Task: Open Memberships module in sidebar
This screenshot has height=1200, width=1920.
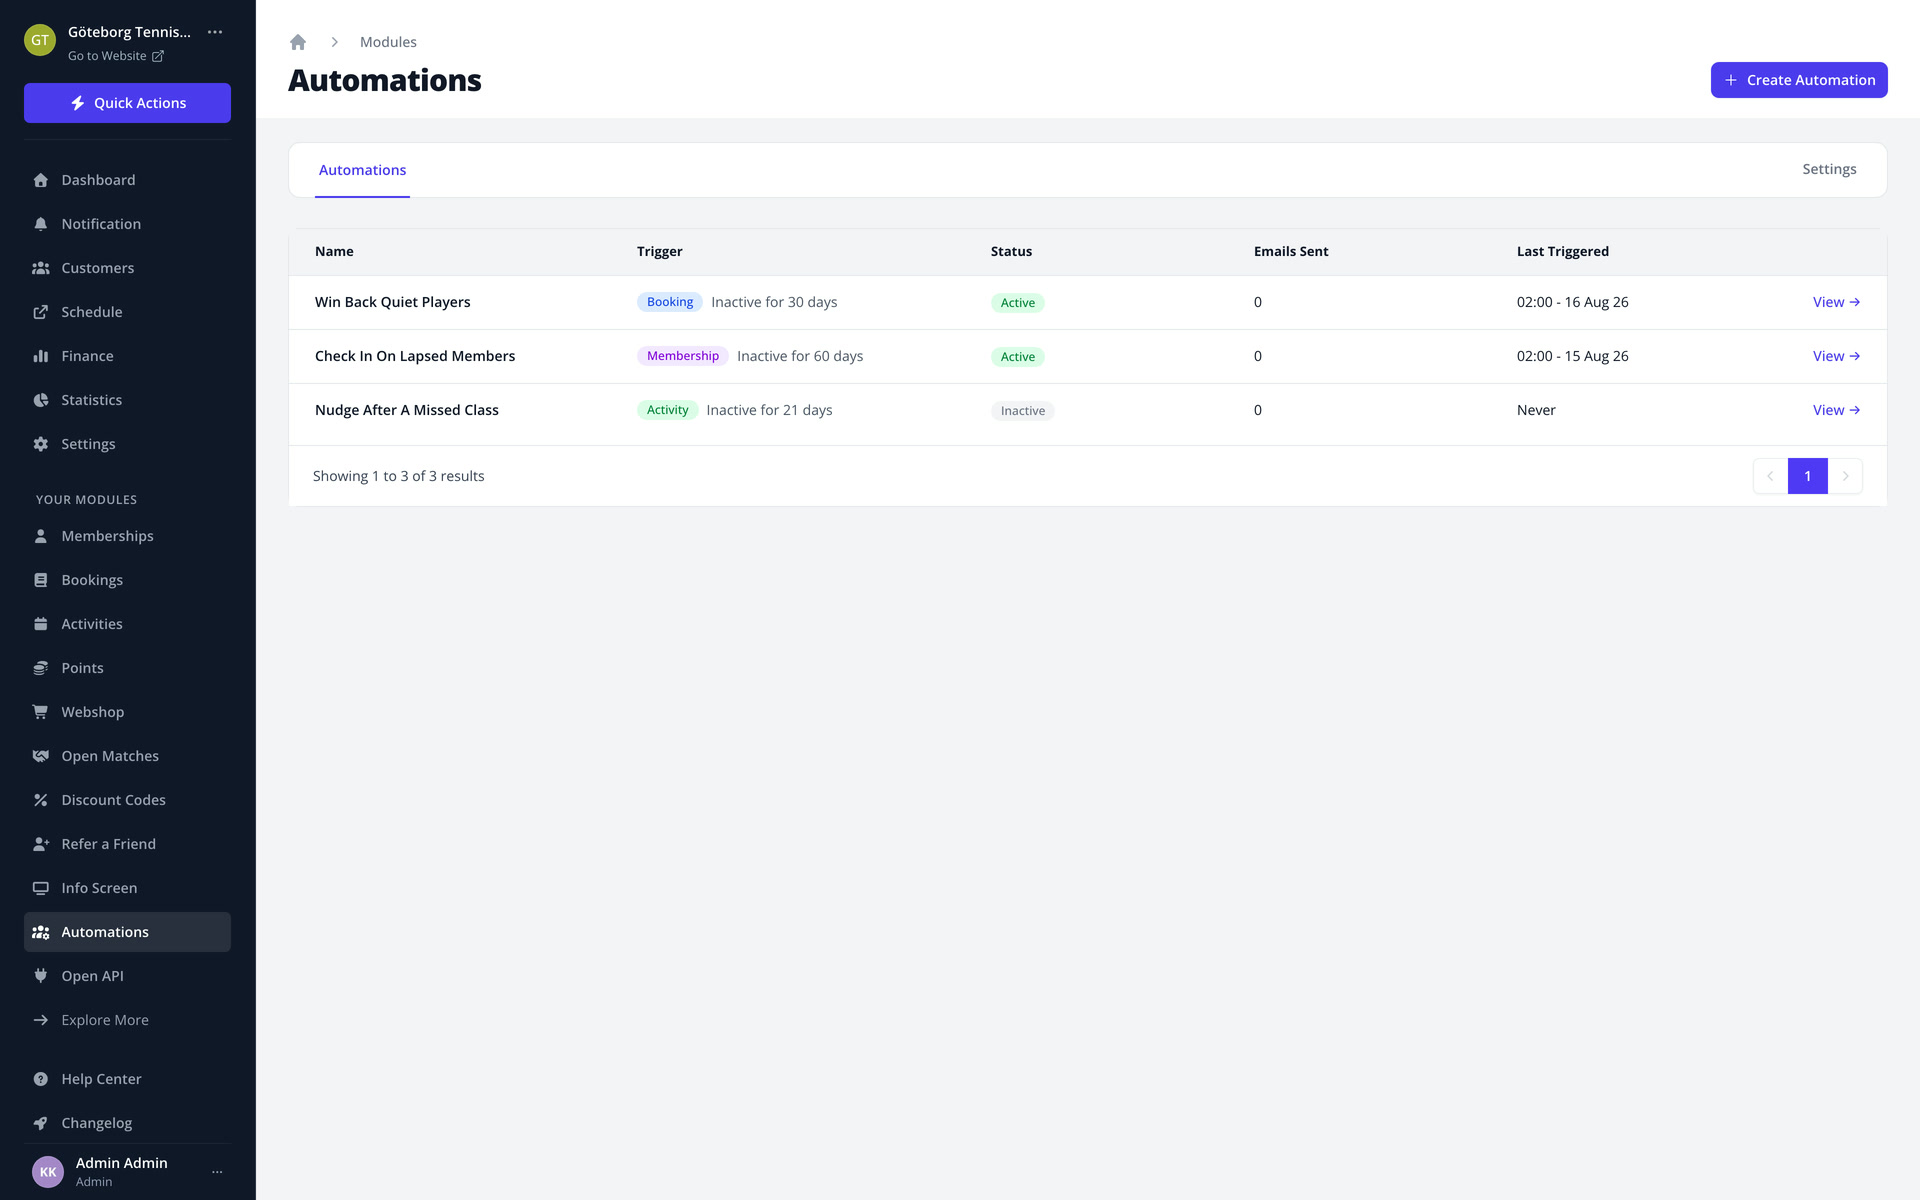Action: pos(127,536)
